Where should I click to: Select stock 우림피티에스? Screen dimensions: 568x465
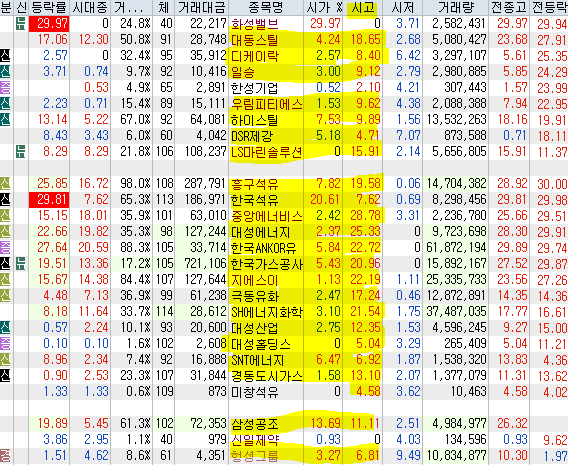(267, 104)
